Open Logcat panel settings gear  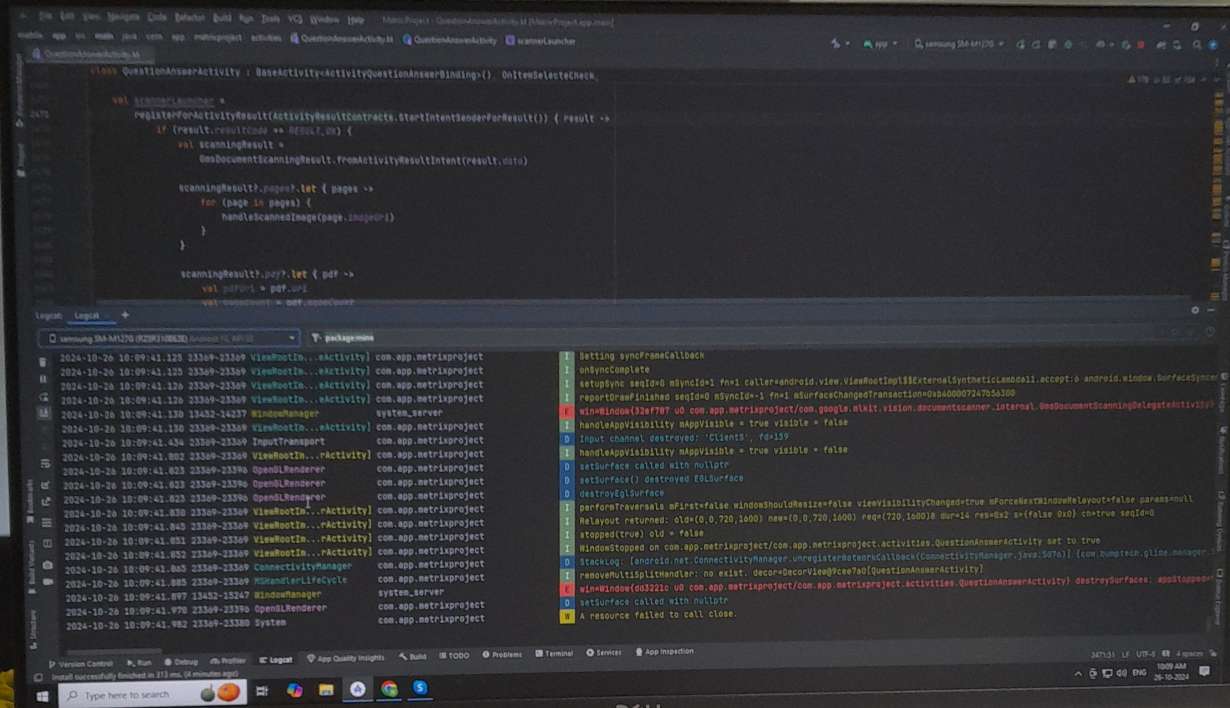tap(1194, 310)
